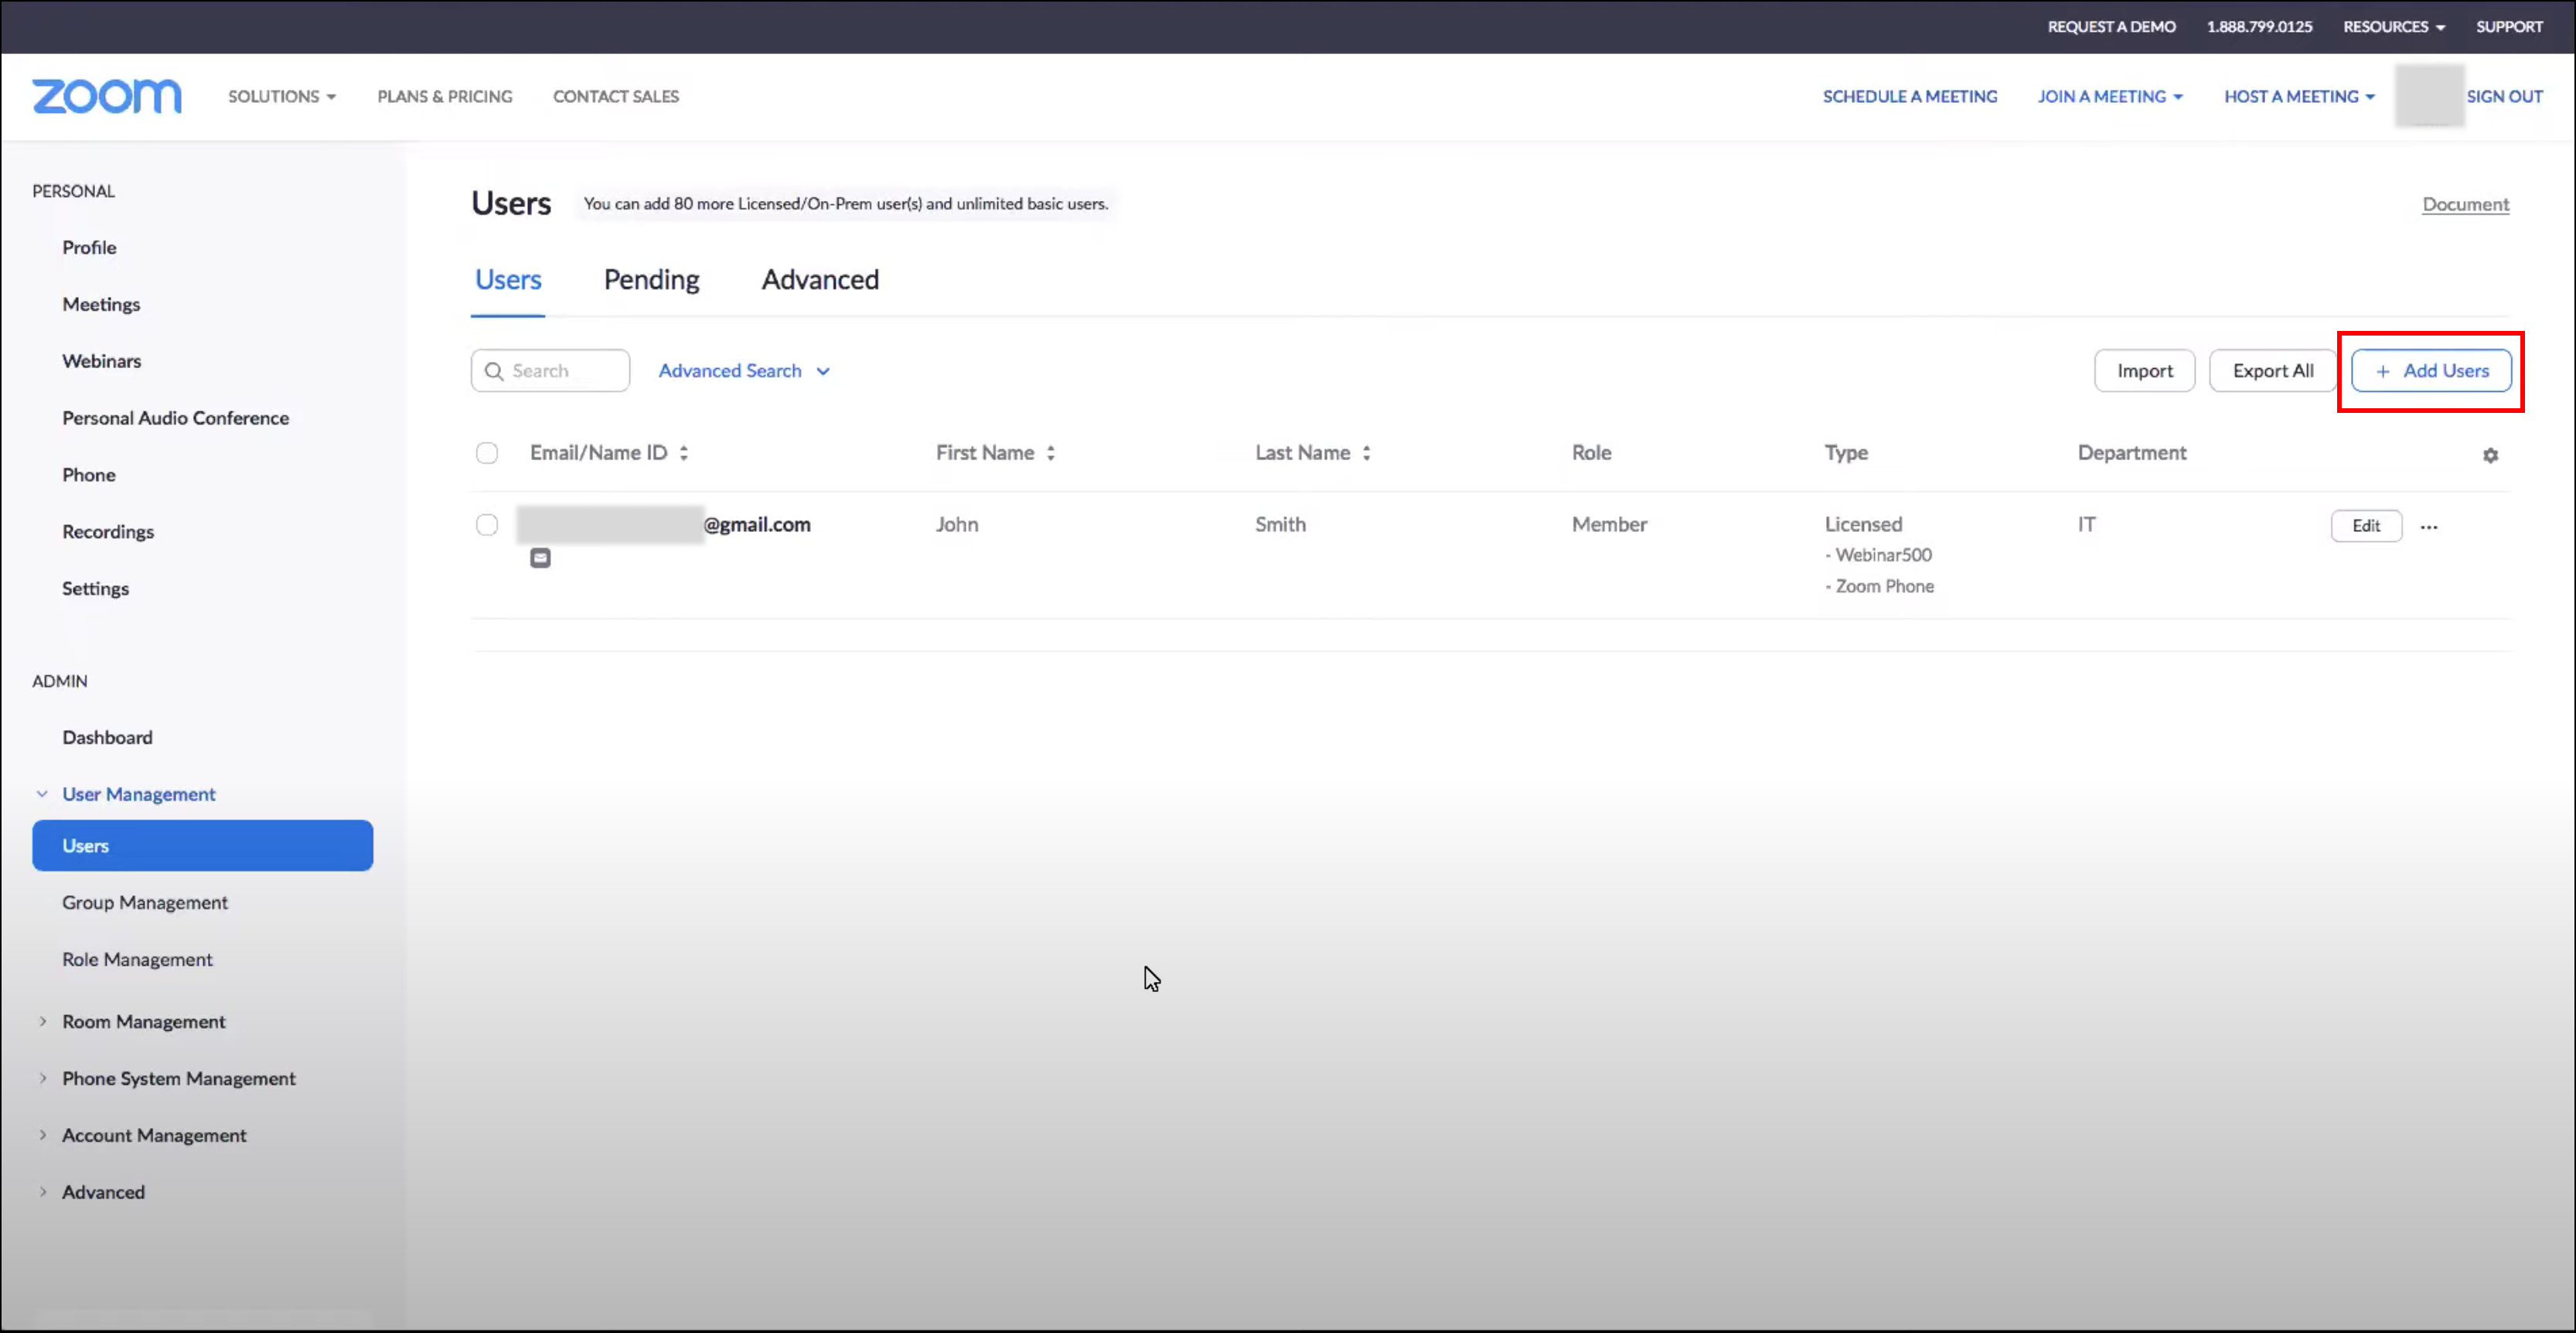Open Recordings in sidebar
2576x1333 pixels.
pos(108,532)
